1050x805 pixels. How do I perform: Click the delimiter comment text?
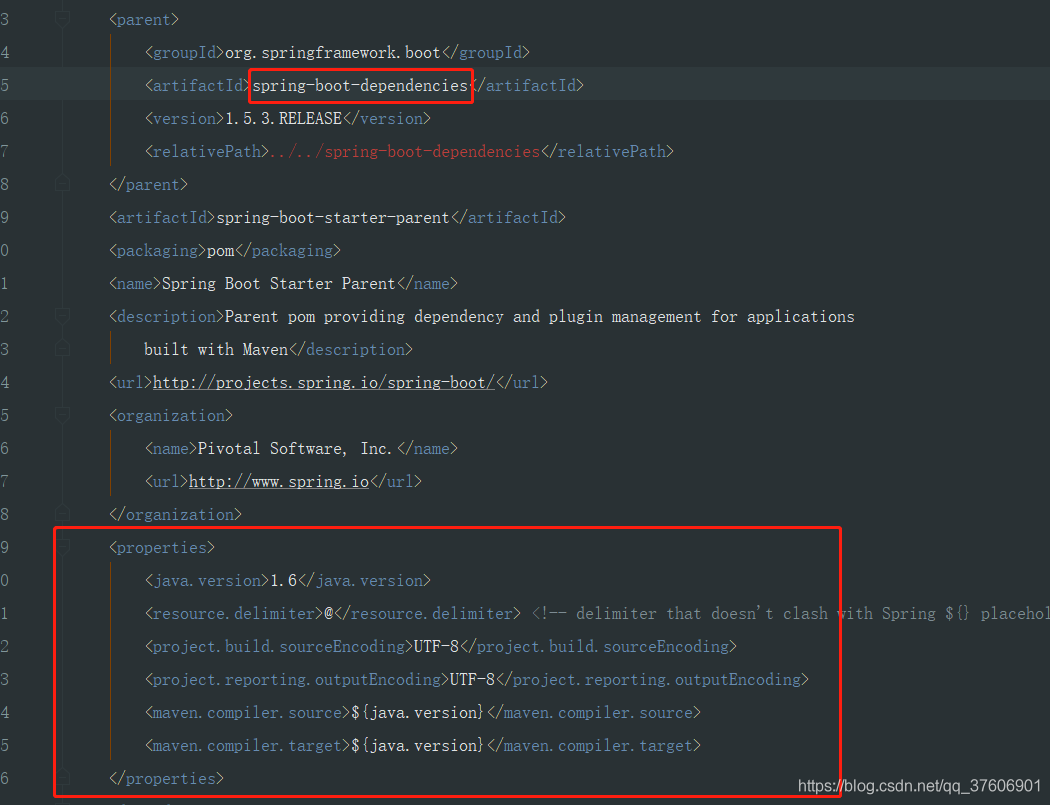(790, 613)
